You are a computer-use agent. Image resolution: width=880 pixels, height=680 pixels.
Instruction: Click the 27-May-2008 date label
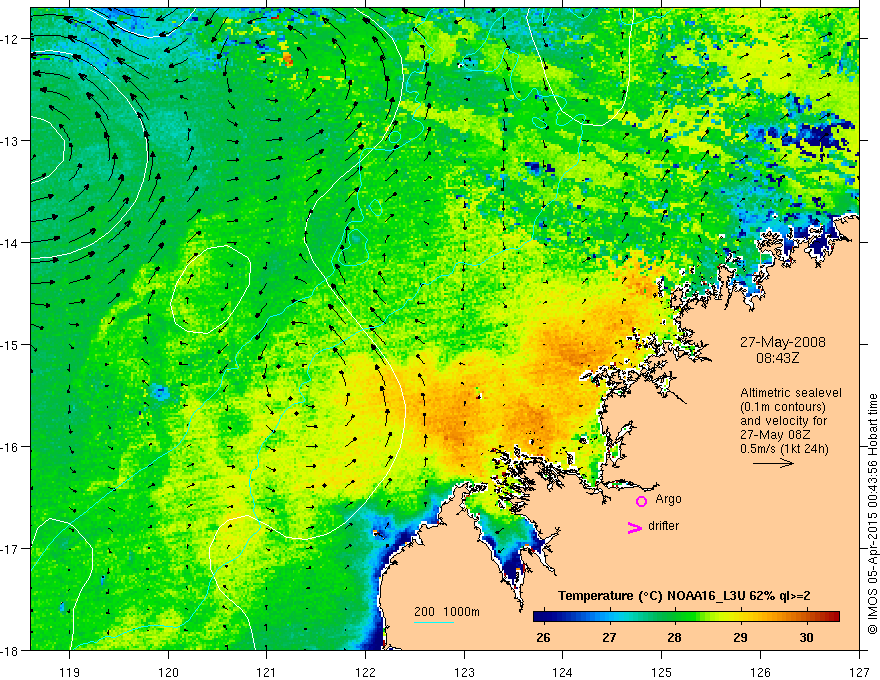782,342
